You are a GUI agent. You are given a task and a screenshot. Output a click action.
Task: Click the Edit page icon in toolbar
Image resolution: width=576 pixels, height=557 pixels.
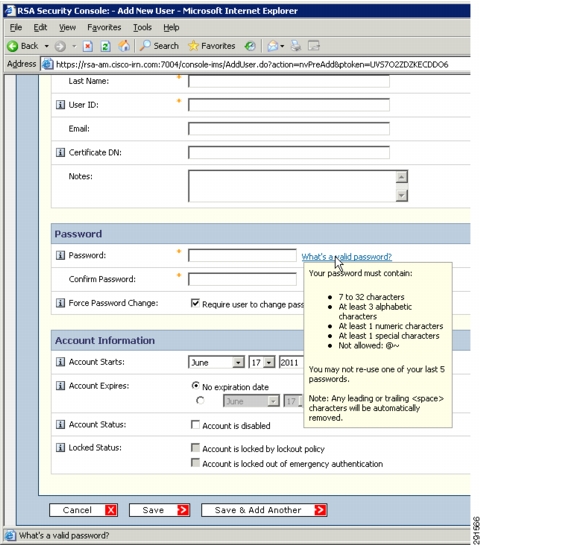(314, 46)
